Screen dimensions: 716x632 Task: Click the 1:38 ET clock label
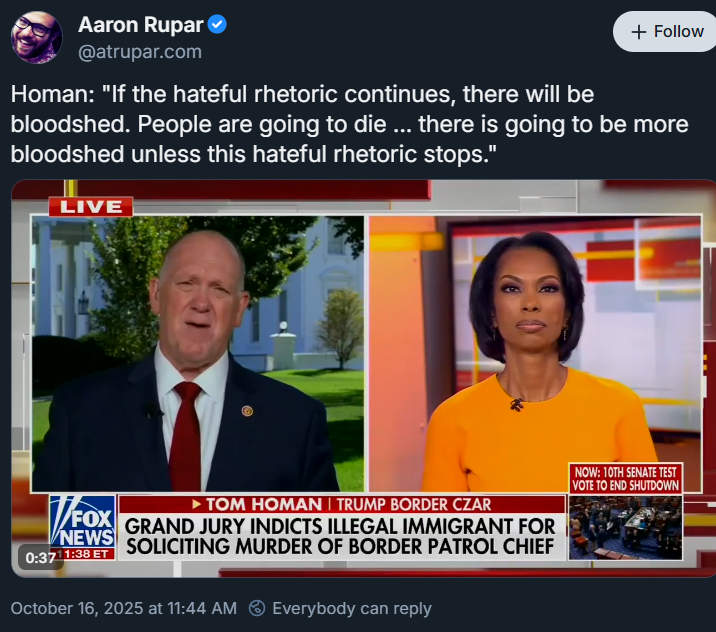[87, 554]
